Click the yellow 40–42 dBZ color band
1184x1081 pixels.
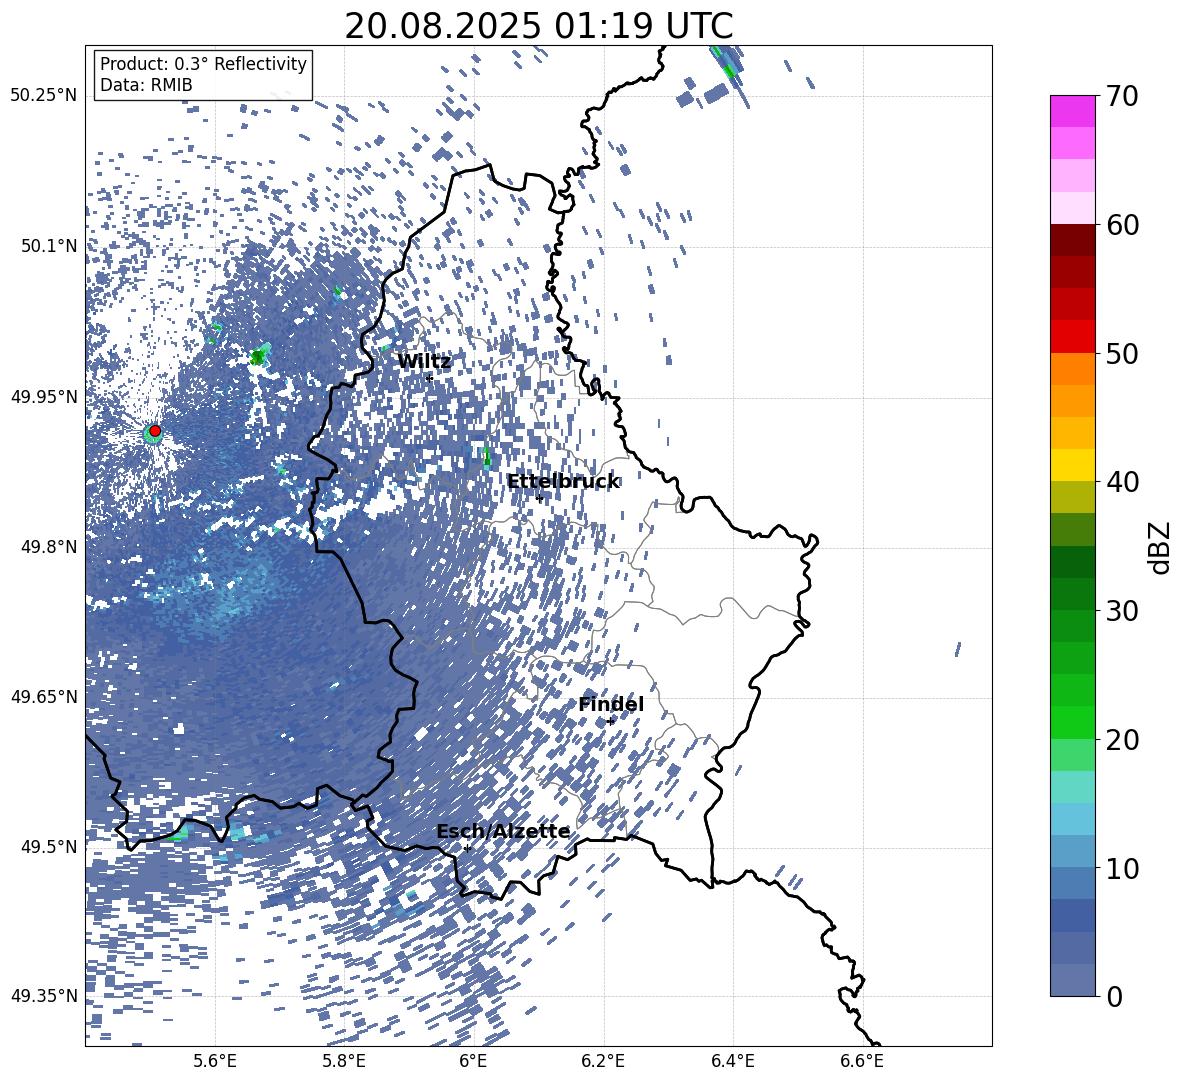[x=1073, y=465]
